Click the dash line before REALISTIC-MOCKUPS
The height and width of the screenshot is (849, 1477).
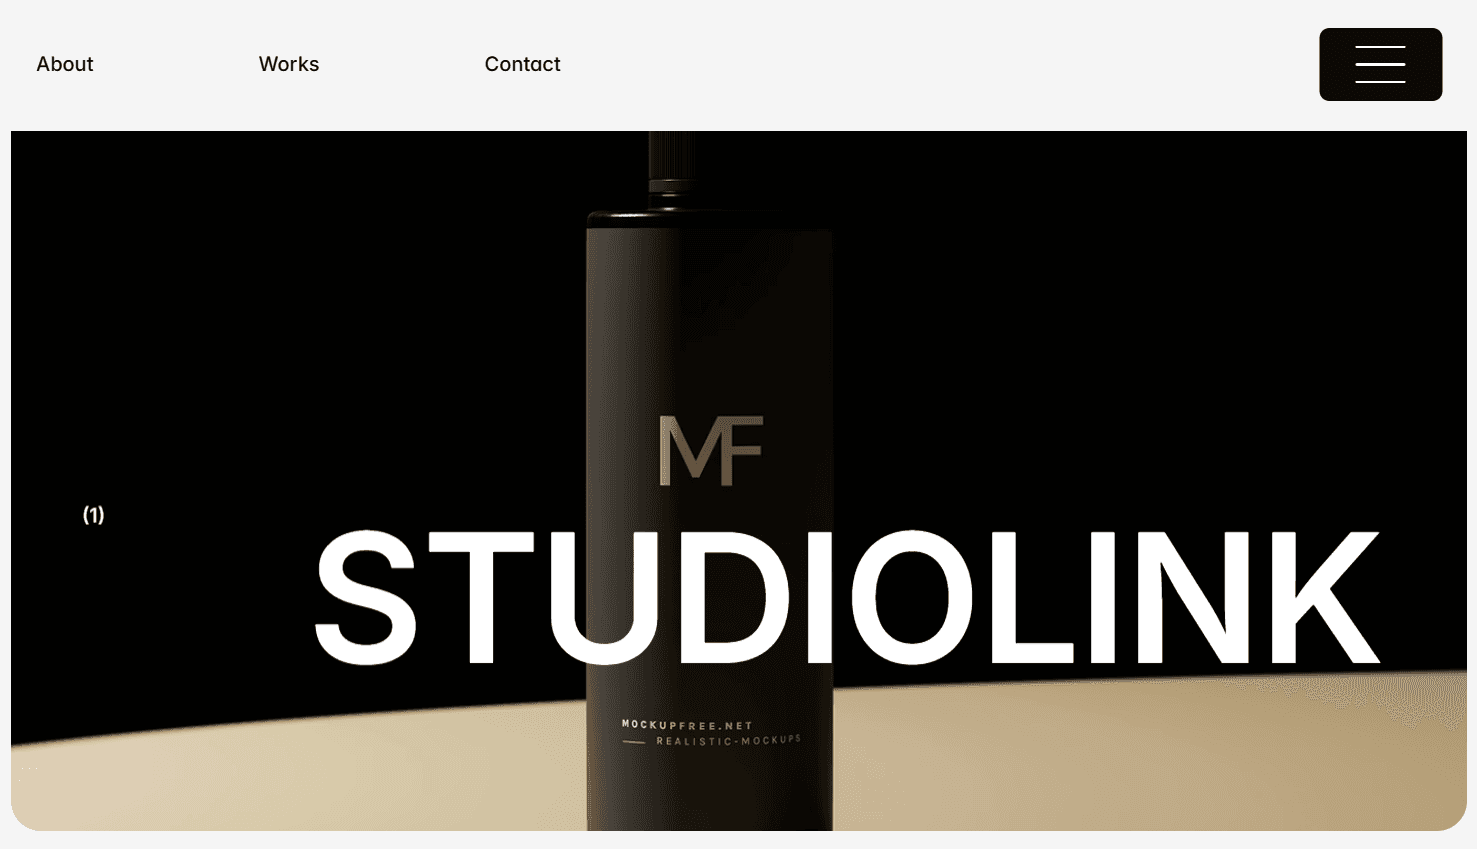point(633,742)
